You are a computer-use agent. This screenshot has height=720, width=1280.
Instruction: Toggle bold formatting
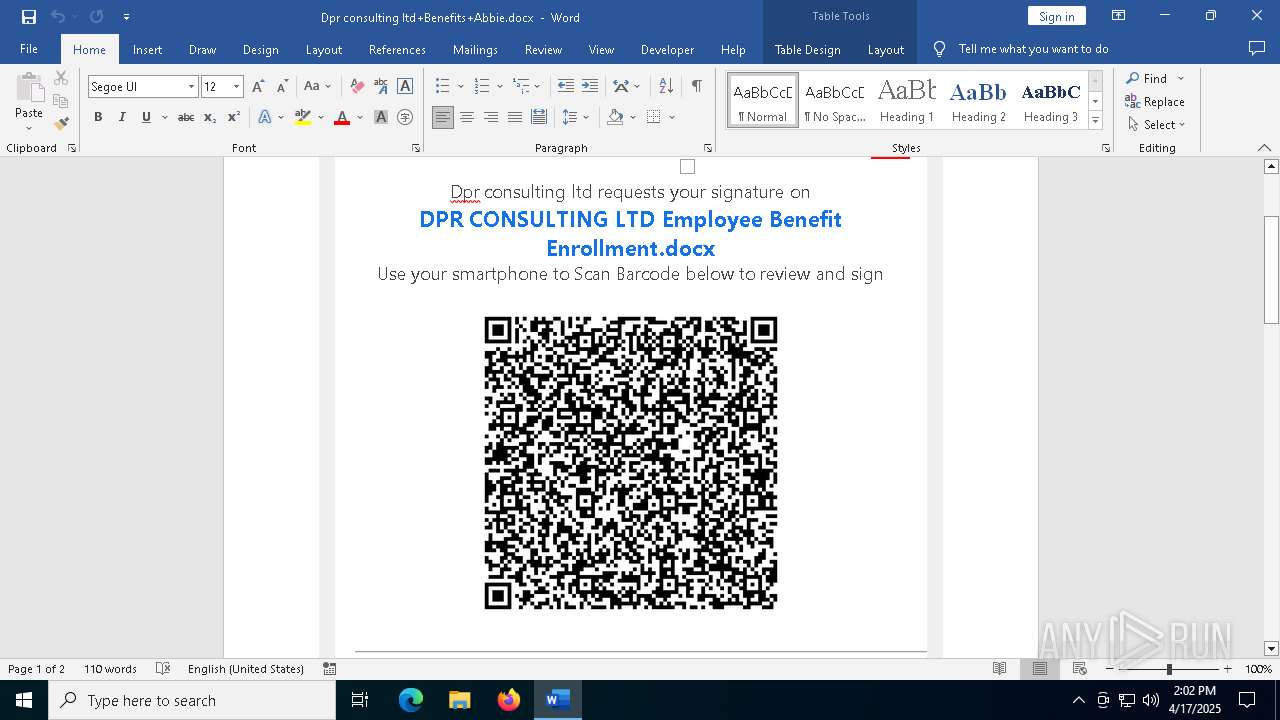point(98,117)
